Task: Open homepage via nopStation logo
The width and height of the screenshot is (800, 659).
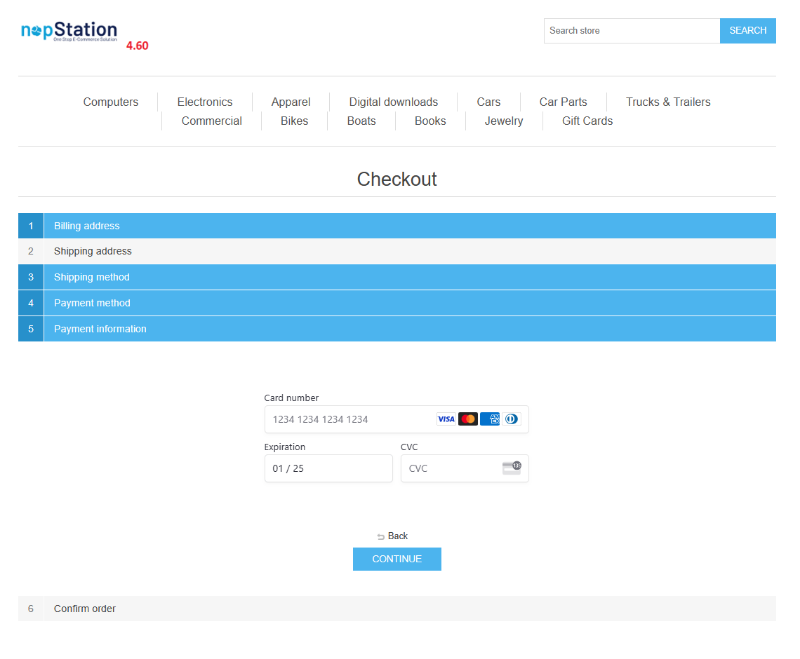Action: point(68,31)
